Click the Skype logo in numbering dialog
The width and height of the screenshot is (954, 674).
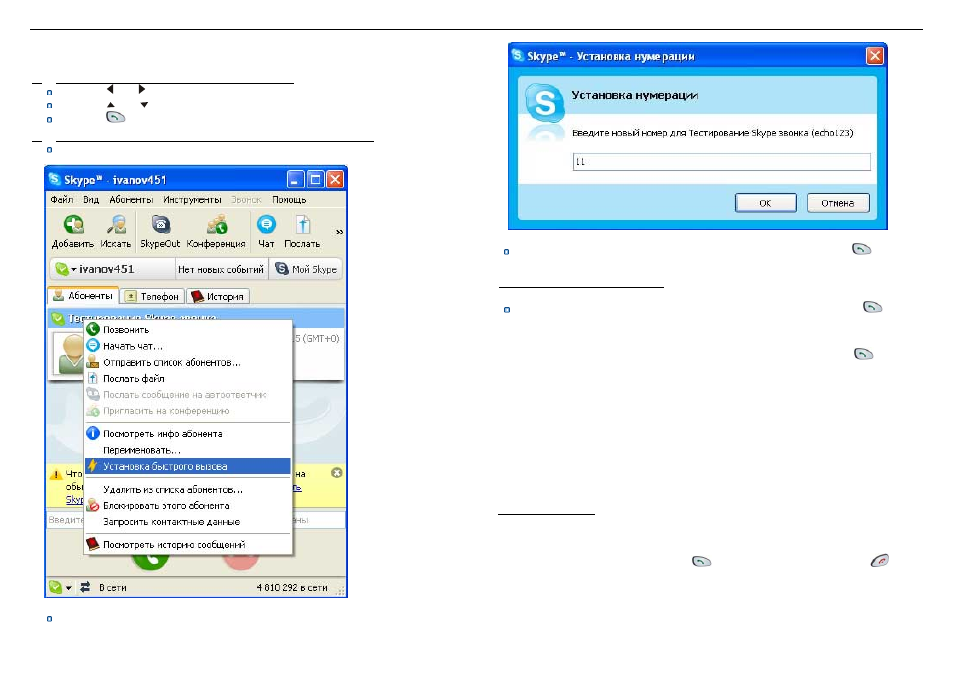pos(545,102)
